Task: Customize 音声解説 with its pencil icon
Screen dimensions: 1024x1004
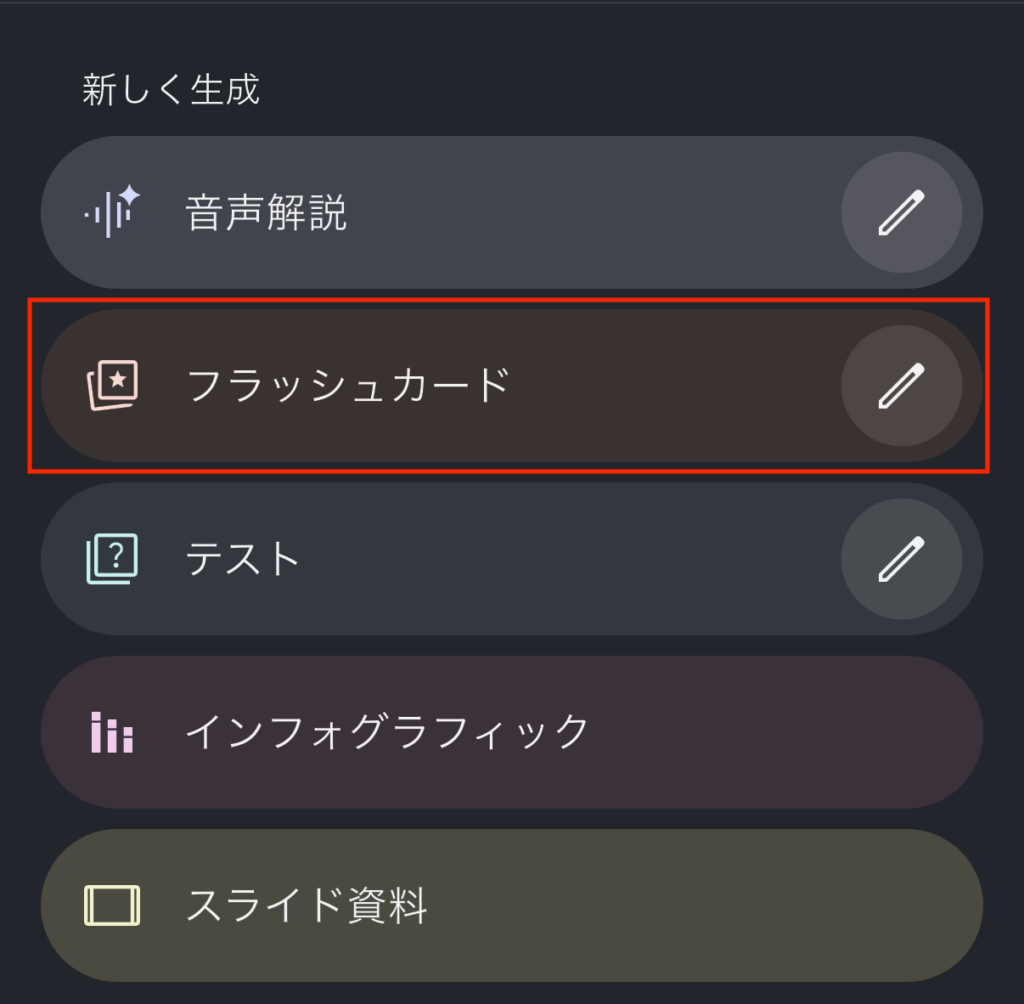Action: 901,212
